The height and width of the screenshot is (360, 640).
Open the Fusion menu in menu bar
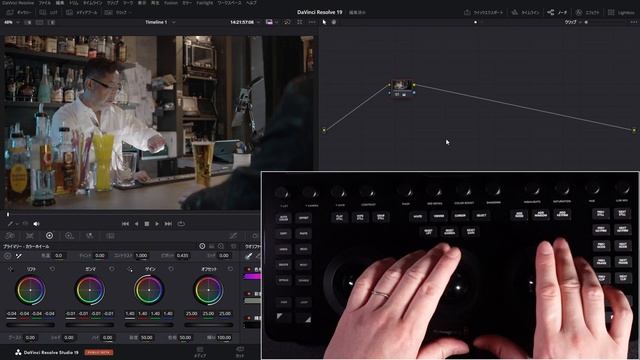(x=171, y=3)
